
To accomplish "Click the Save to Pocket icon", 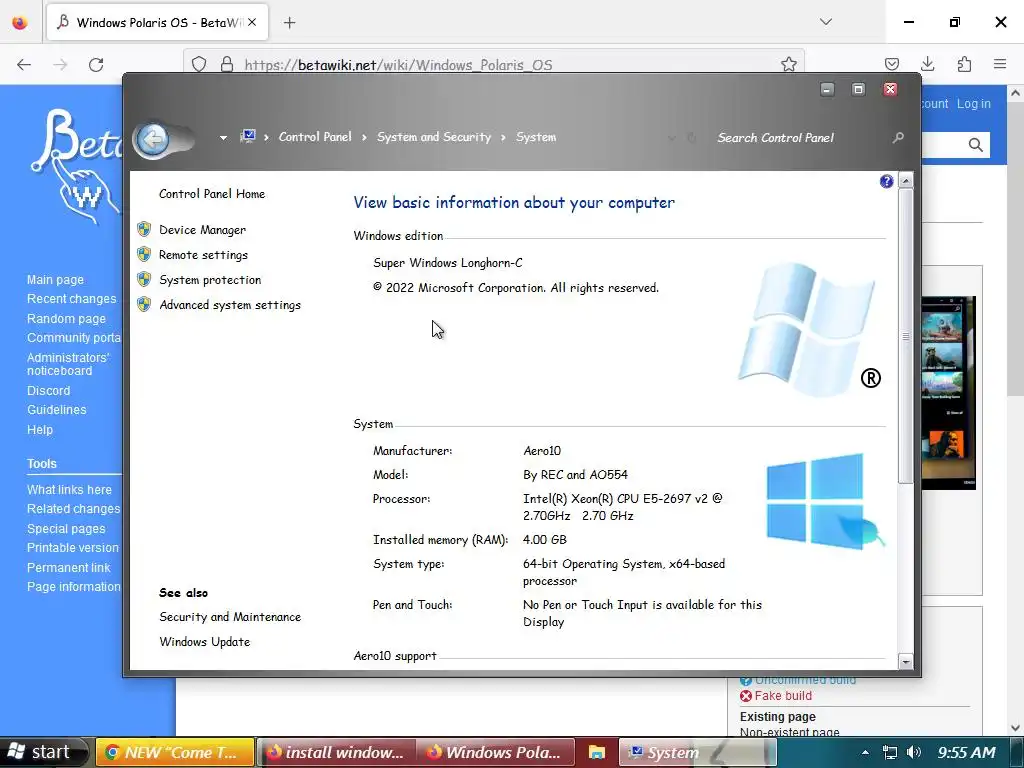I will click(x=891, y=64).
